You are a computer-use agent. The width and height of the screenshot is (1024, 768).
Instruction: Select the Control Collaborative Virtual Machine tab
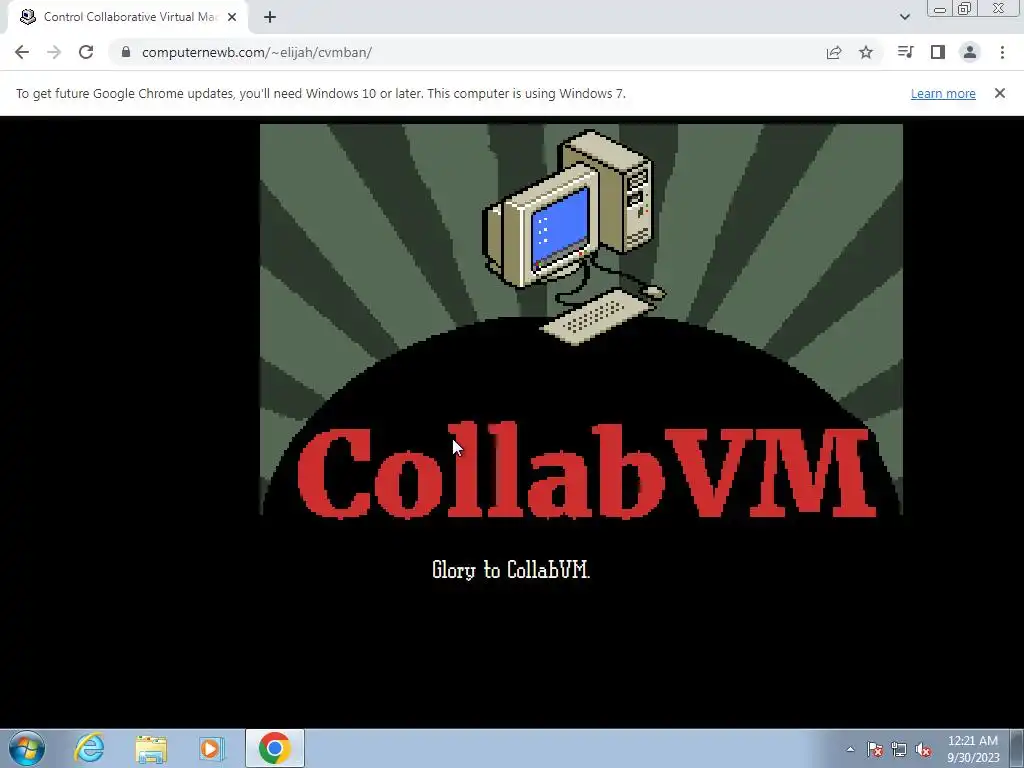pyautogui.click(x=127, y=17)
